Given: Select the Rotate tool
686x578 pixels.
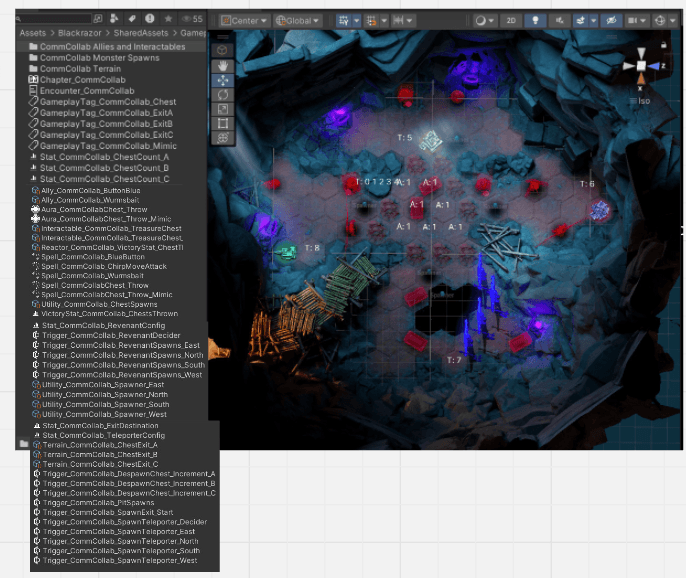Looking at the screenshot, I should [223, 95].
